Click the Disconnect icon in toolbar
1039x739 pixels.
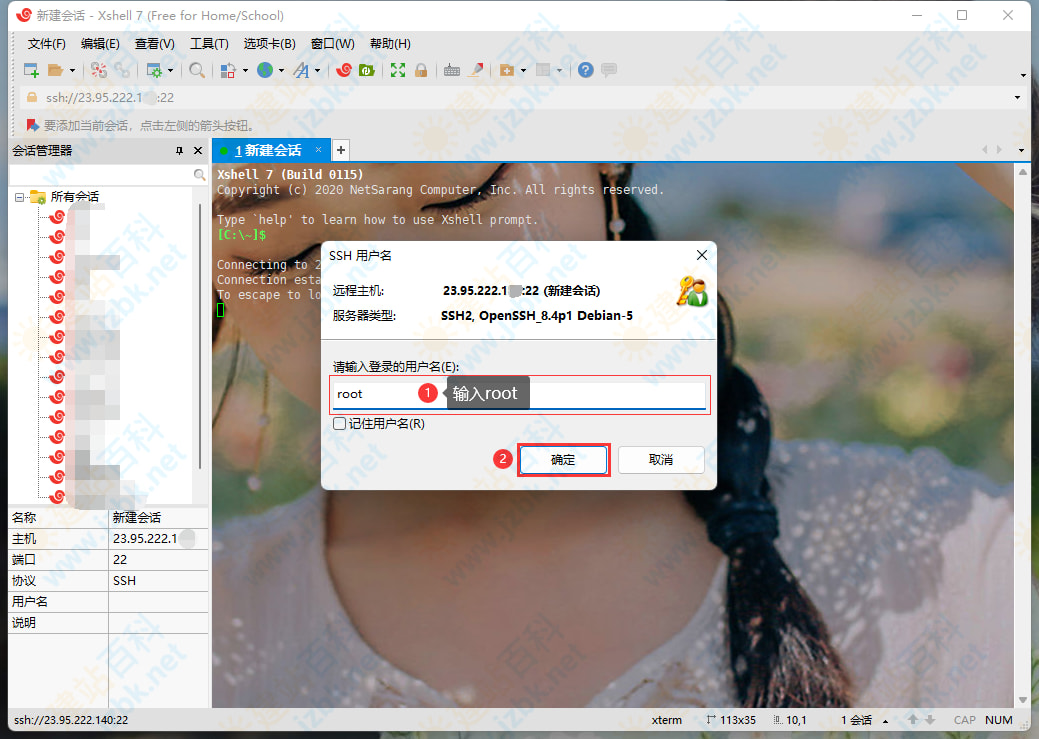(x=99, y=70)
